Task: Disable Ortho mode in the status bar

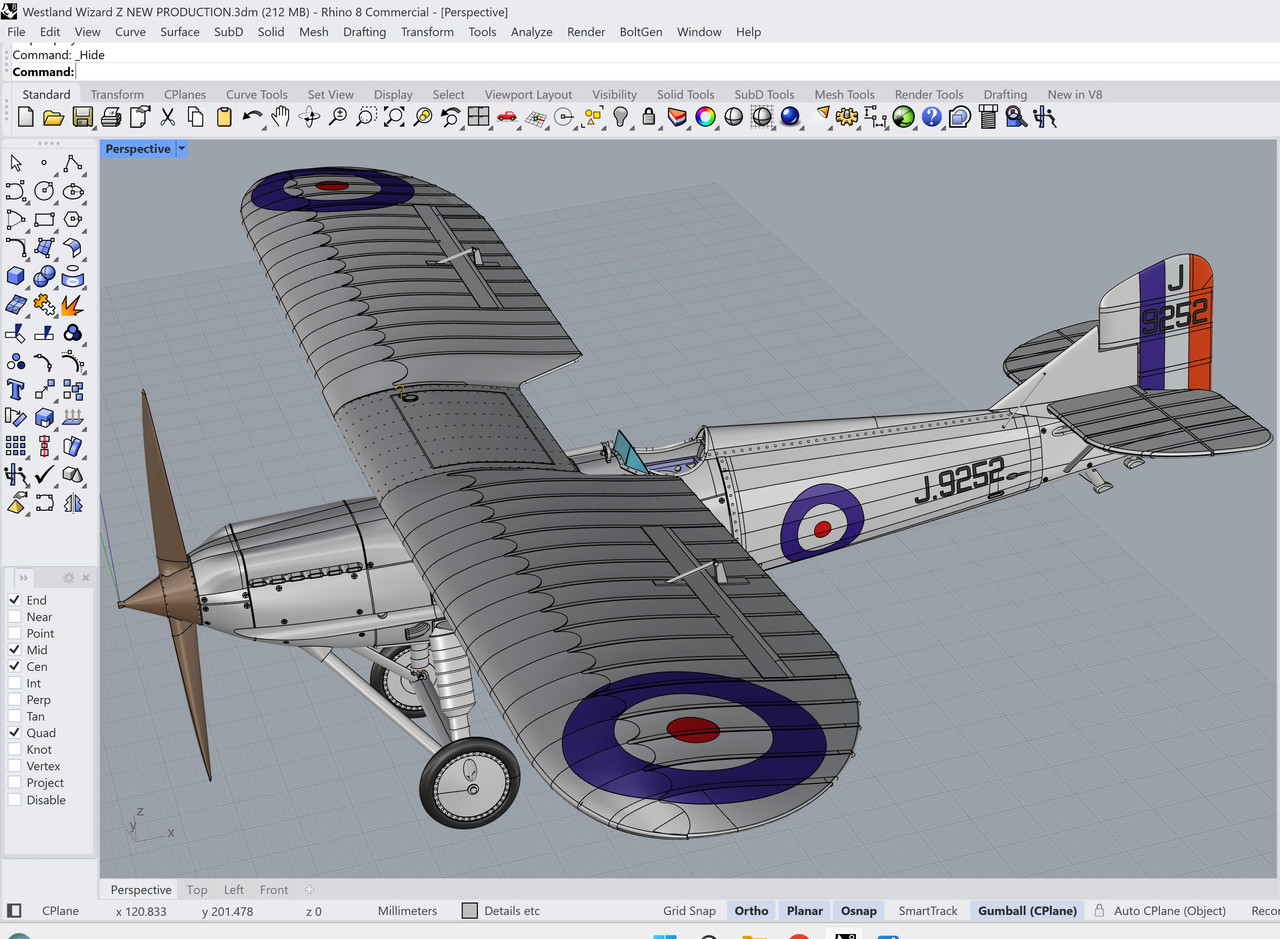Action: (x=751, y=911)
